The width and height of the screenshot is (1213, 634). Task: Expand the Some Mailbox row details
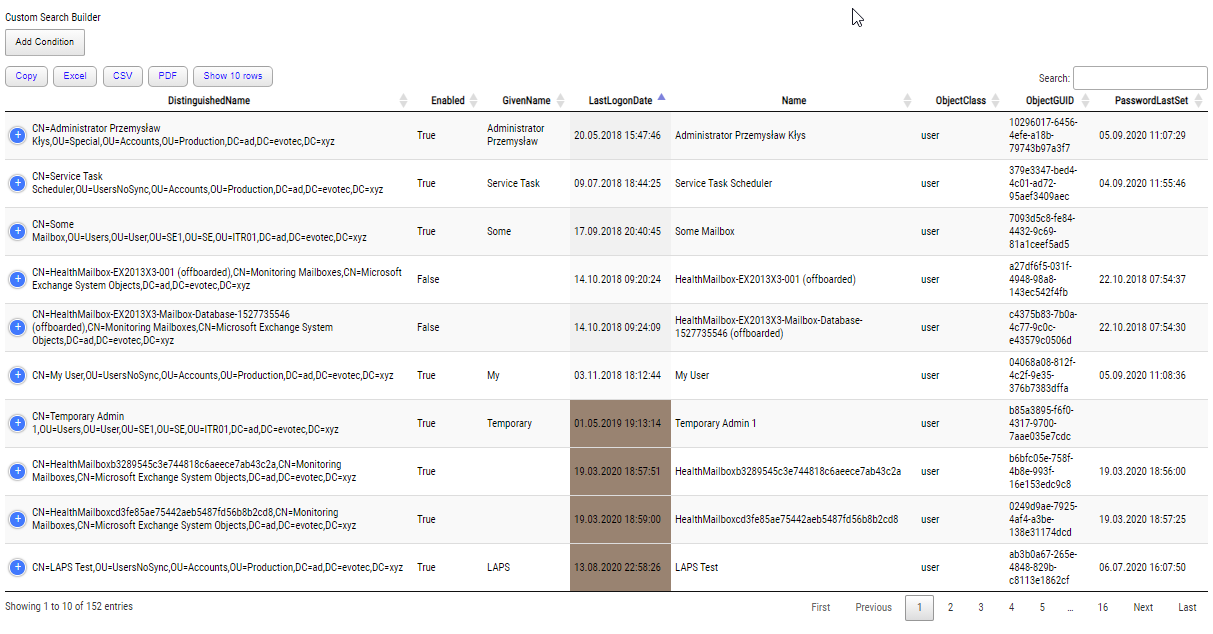pyautogui.click(x=16, y=231)
